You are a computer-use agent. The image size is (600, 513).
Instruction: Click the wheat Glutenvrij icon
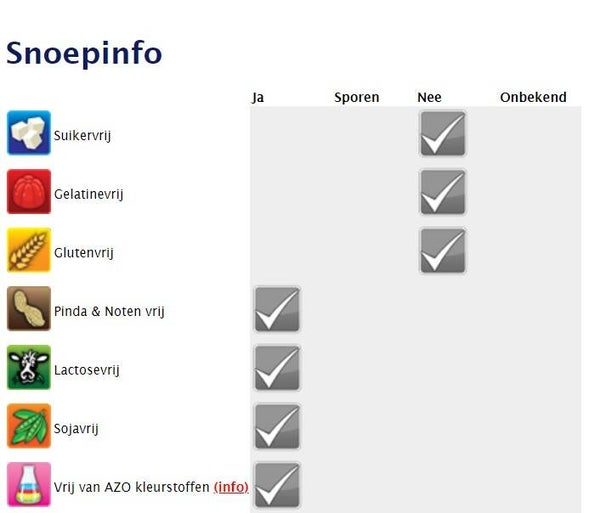click(x=29, y=251)
